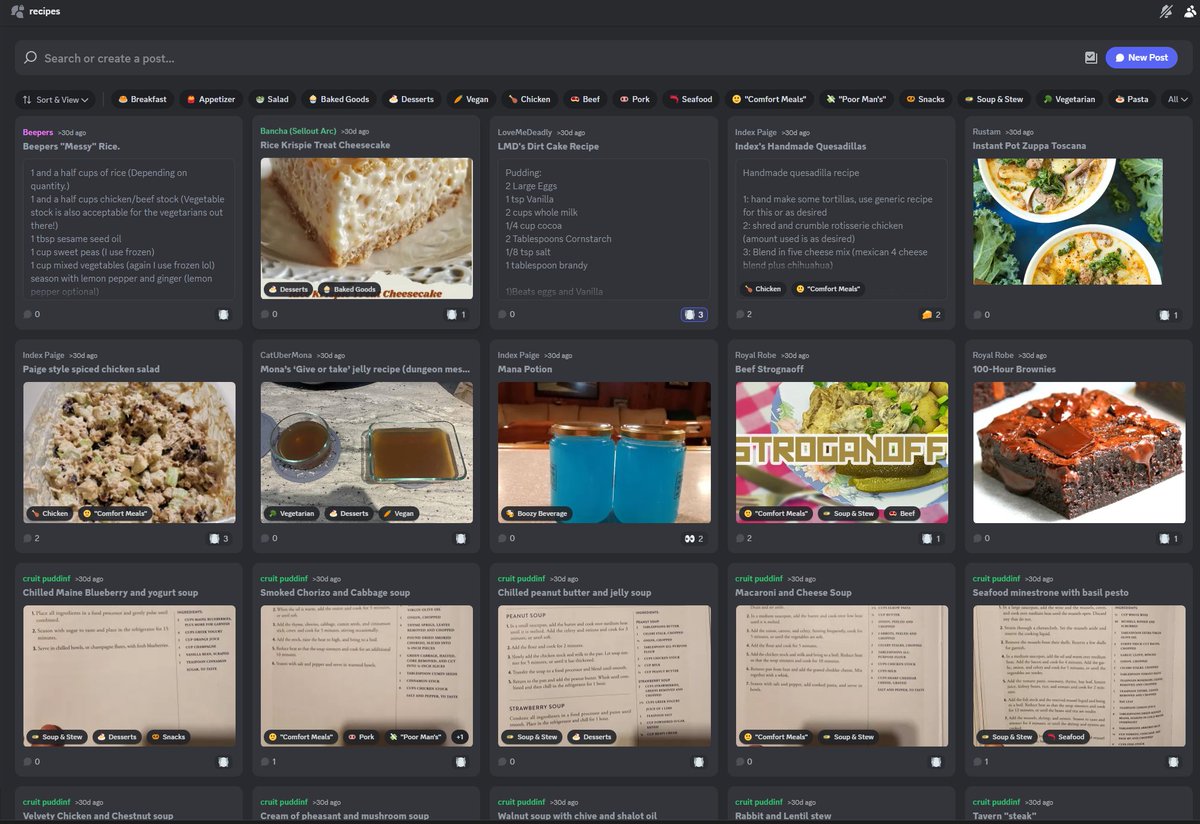Image resolution: width=1200 pixels, height=824 pixels.
Task: Click comment icon on Index's Handmade Quesadillas card
Action: 740,314
